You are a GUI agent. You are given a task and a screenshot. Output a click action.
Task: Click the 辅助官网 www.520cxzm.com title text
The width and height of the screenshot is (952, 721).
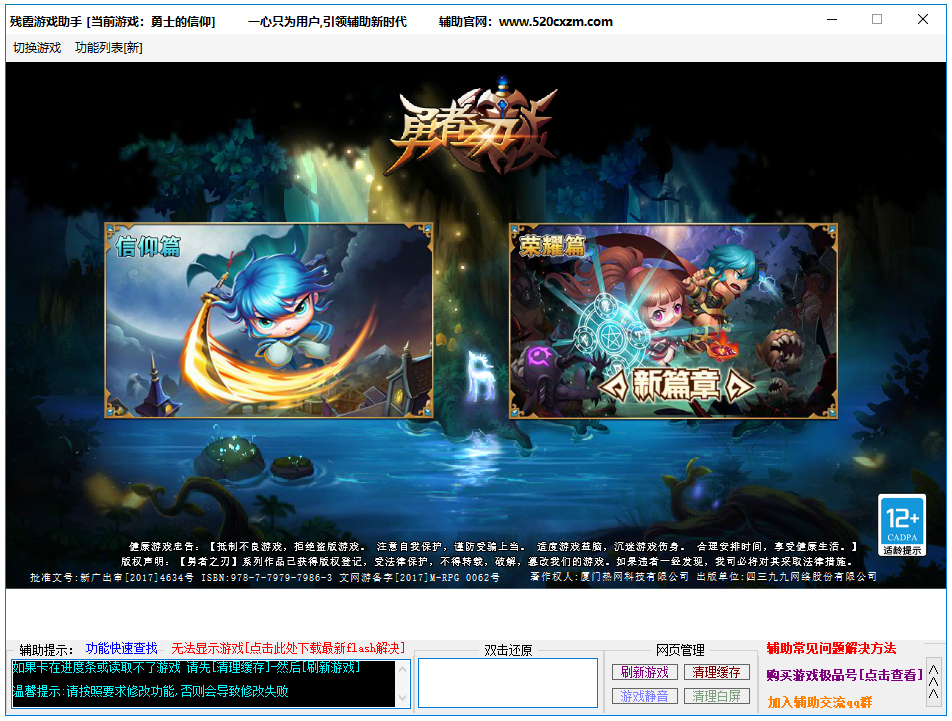[526, 22]
